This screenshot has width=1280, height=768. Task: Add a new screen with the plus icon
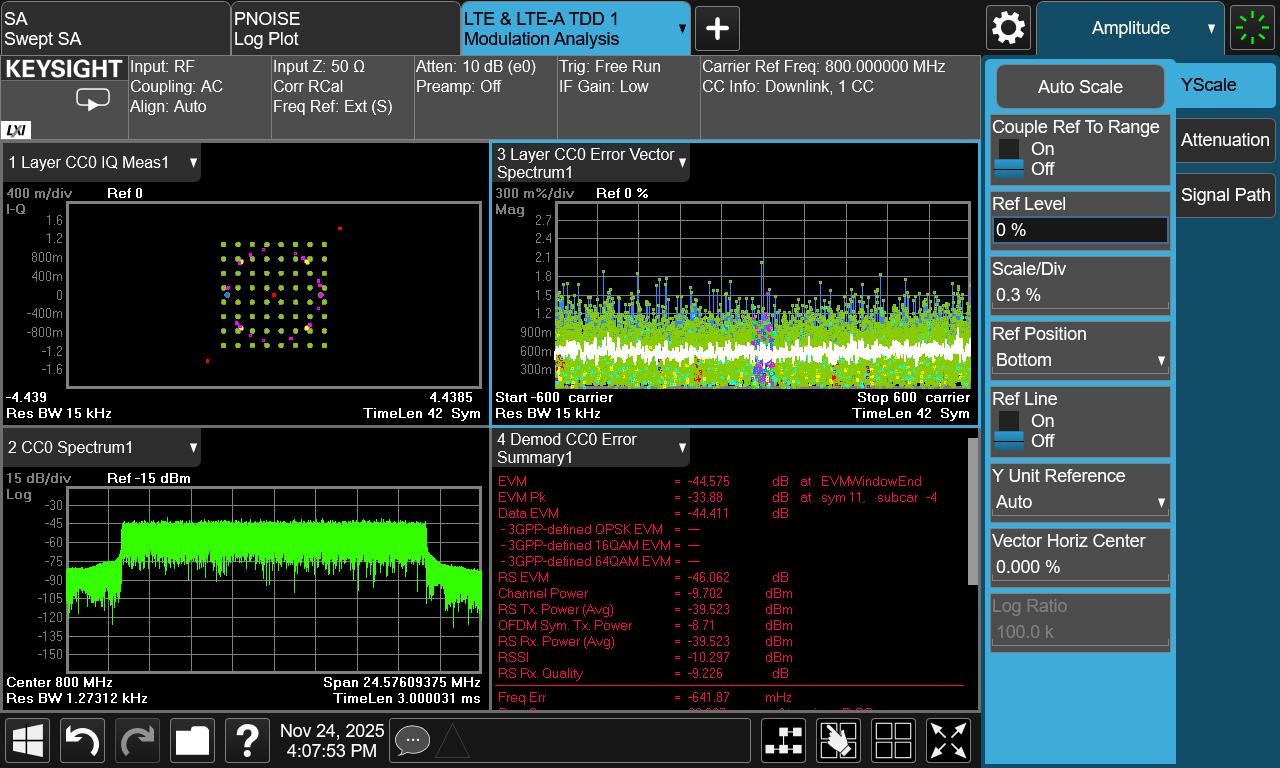pos(717,28)
